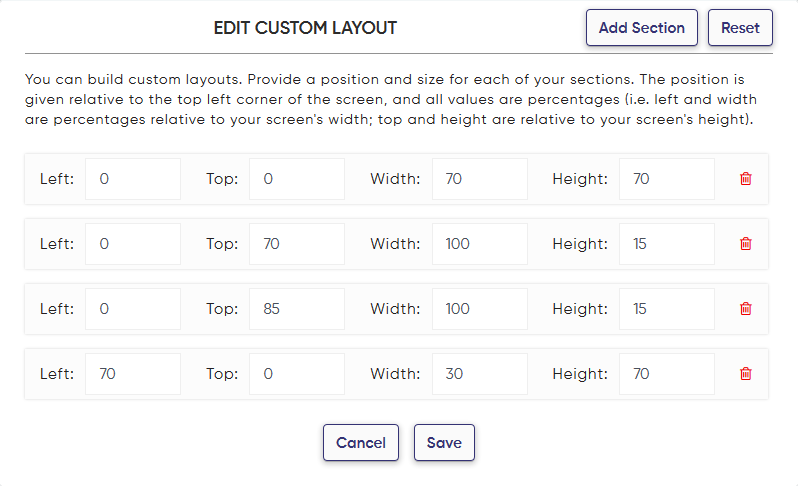Click Height field in the fourth section
The height and width of the screenshot is (486, 798).
click(666, 374)
